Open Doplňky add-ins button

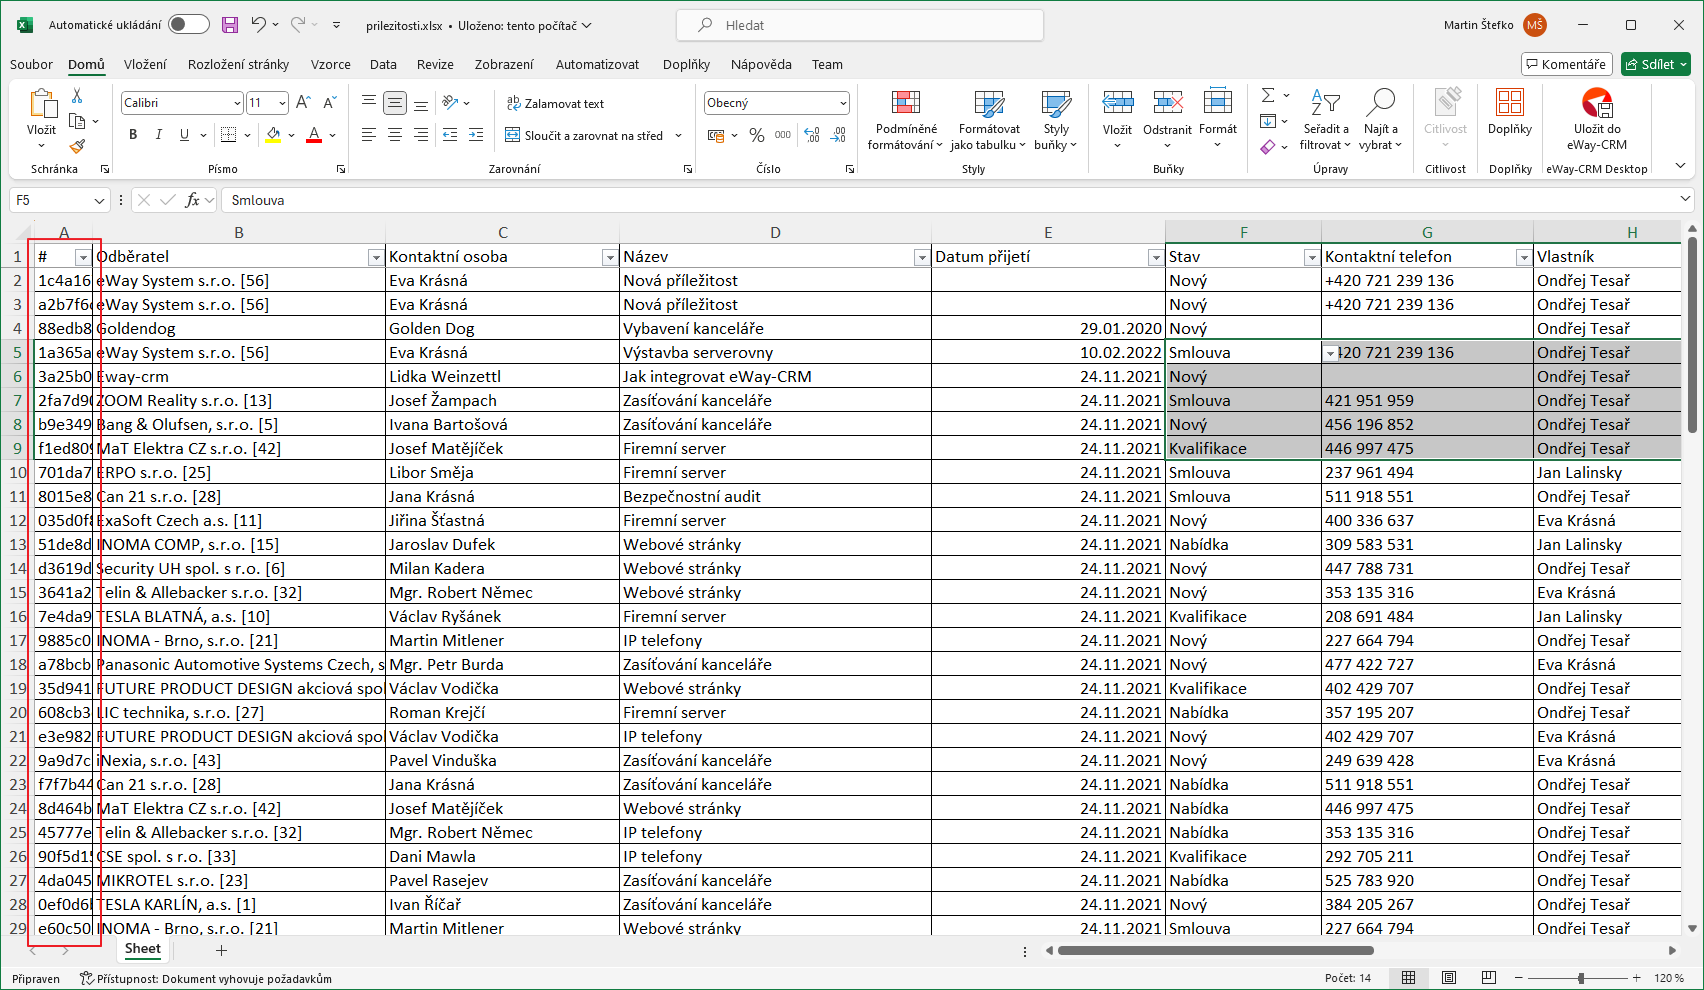point(1510,113)
